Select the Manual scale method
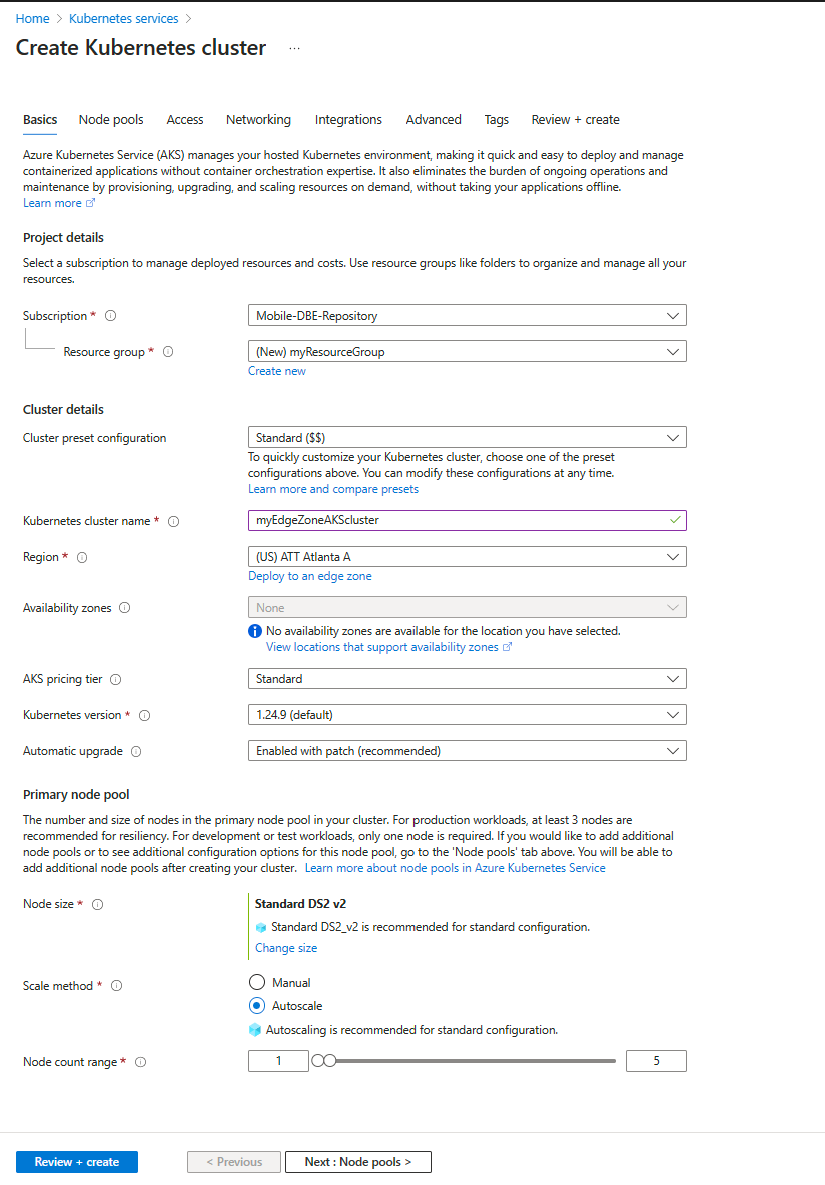The width and height of the screenshot is (825, 1185). pyautogui.click(x=257, y=983)
